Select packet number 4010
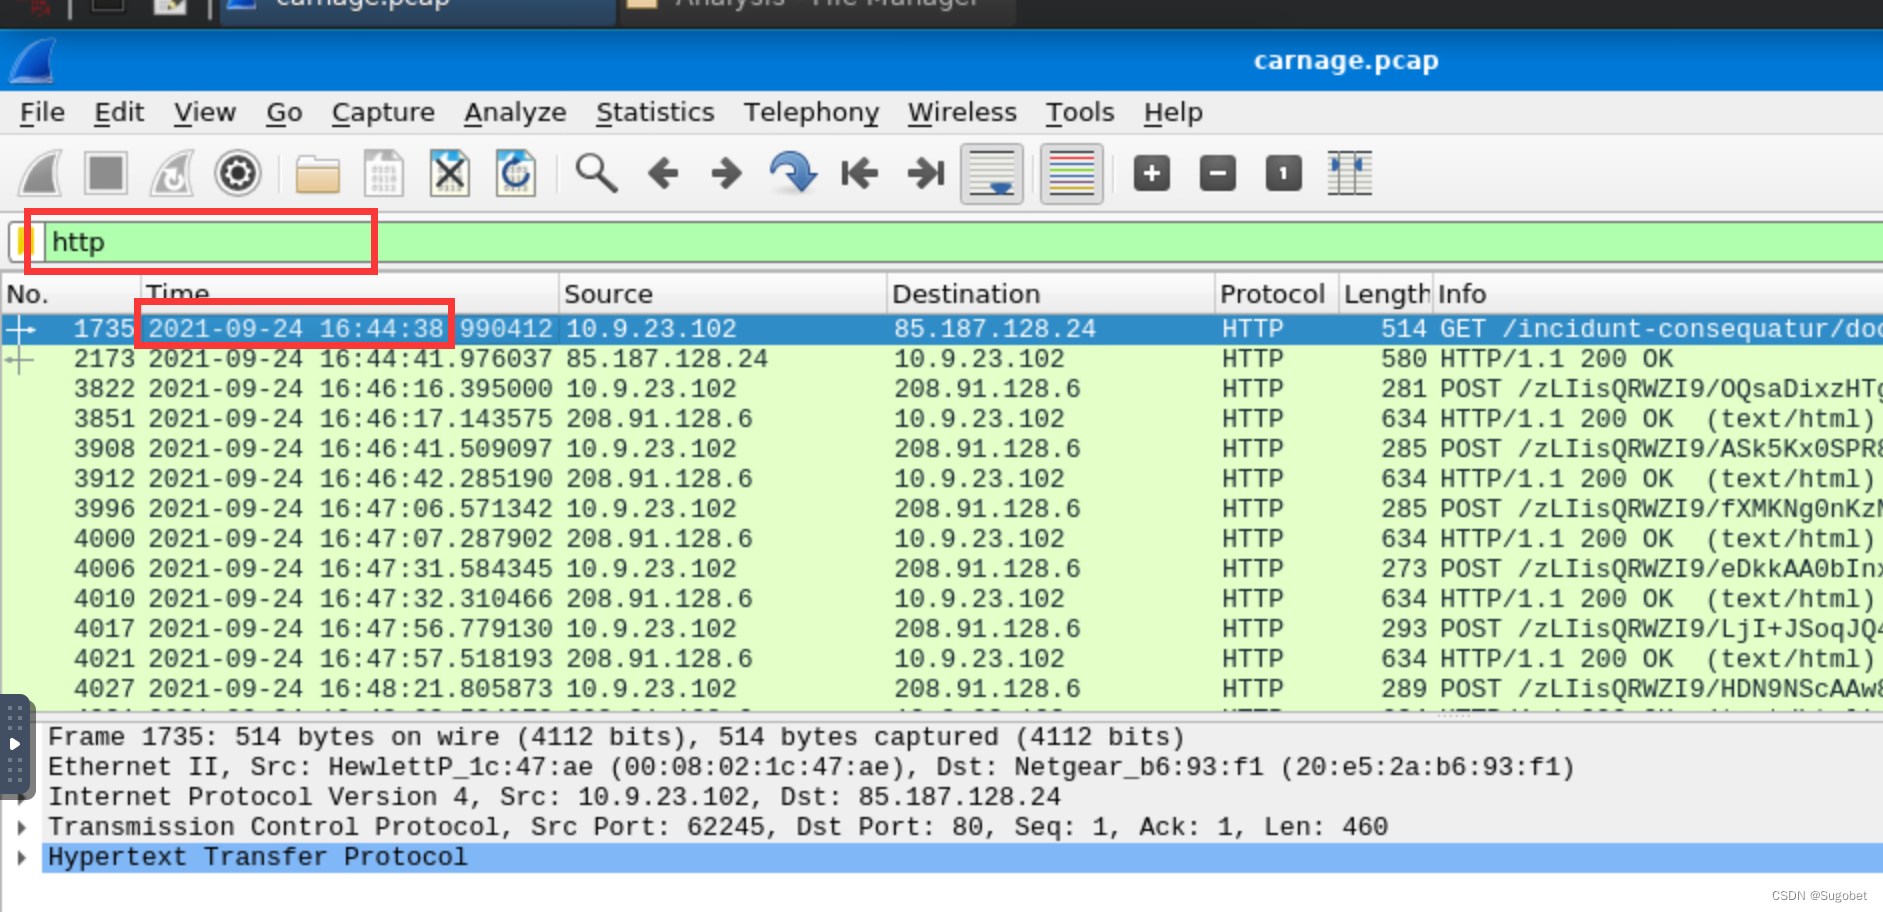 942,599
